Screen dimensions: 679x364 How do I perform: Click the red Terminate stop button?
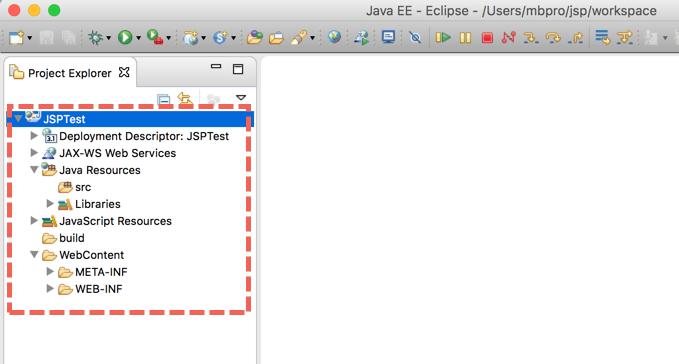pyautogui.click(x=487, y=38)
